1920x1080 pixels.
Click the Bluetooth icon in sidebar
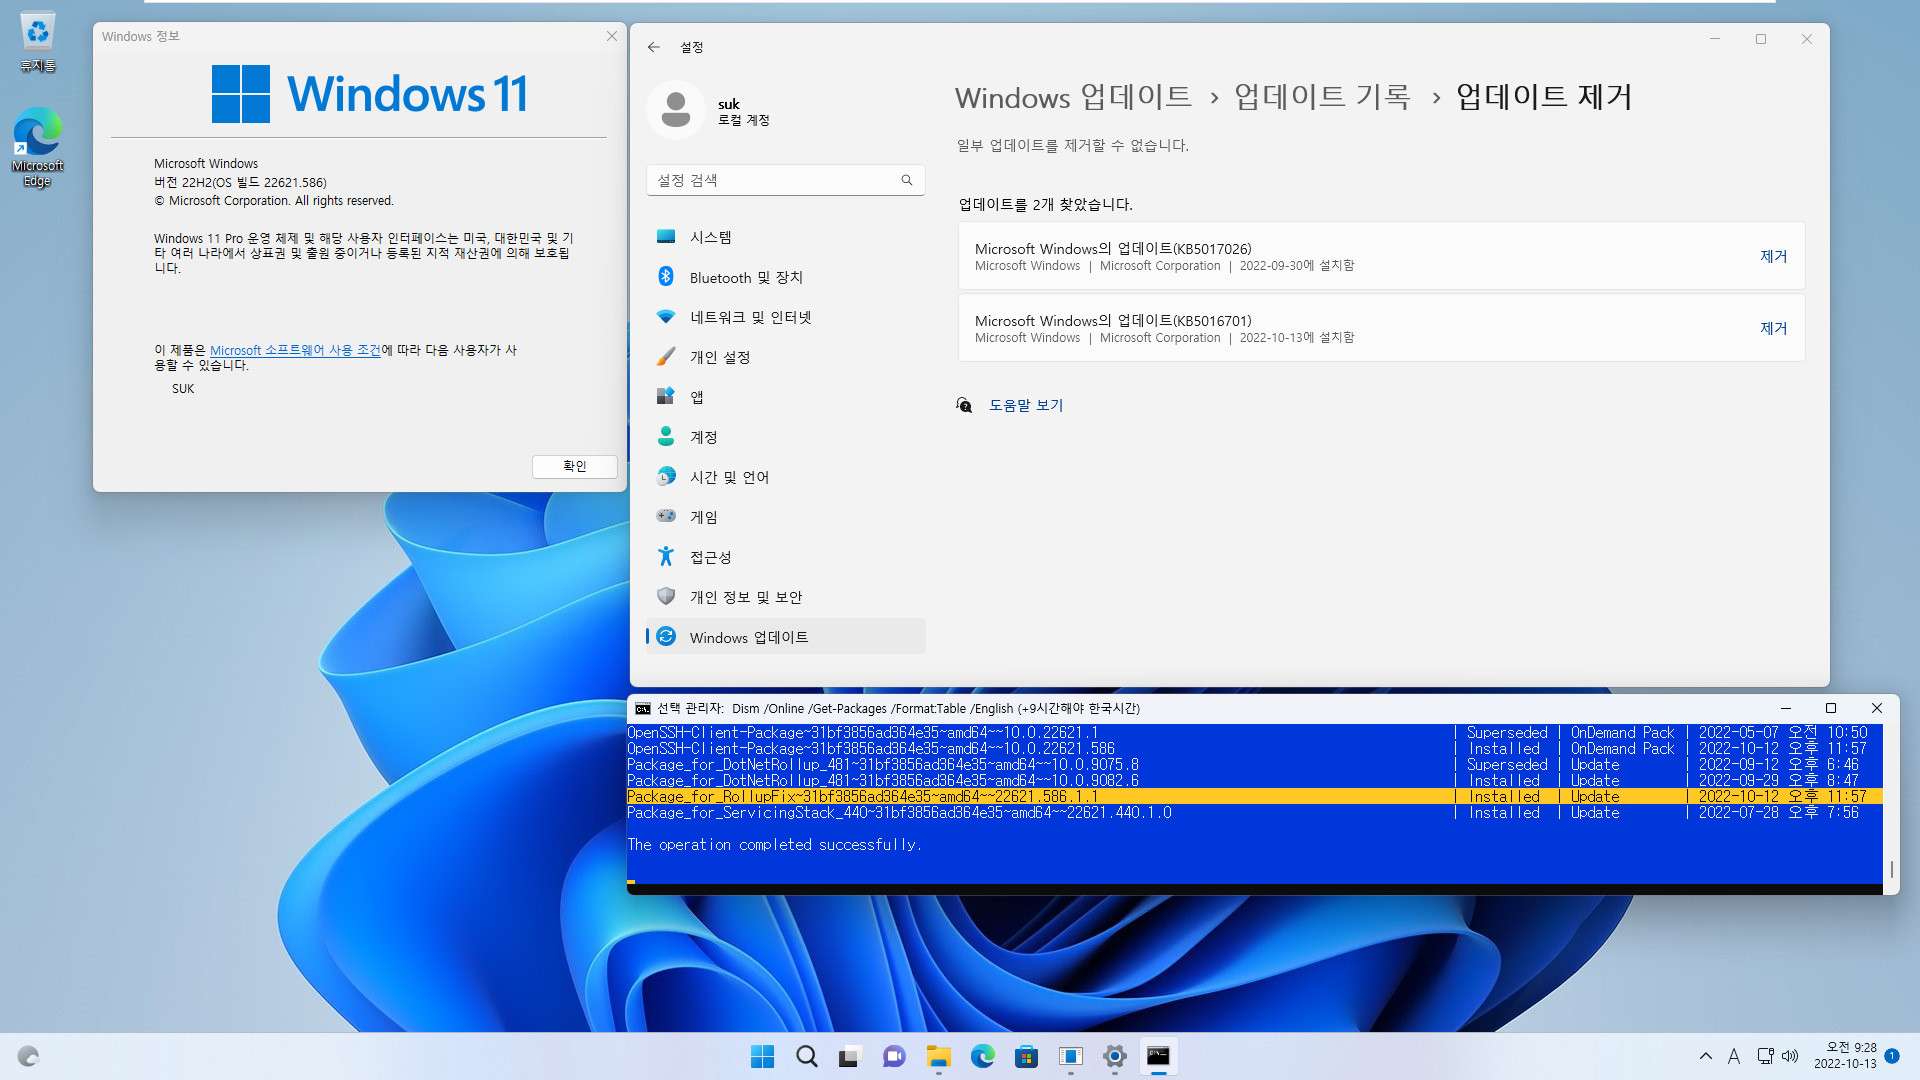(666, 276)
